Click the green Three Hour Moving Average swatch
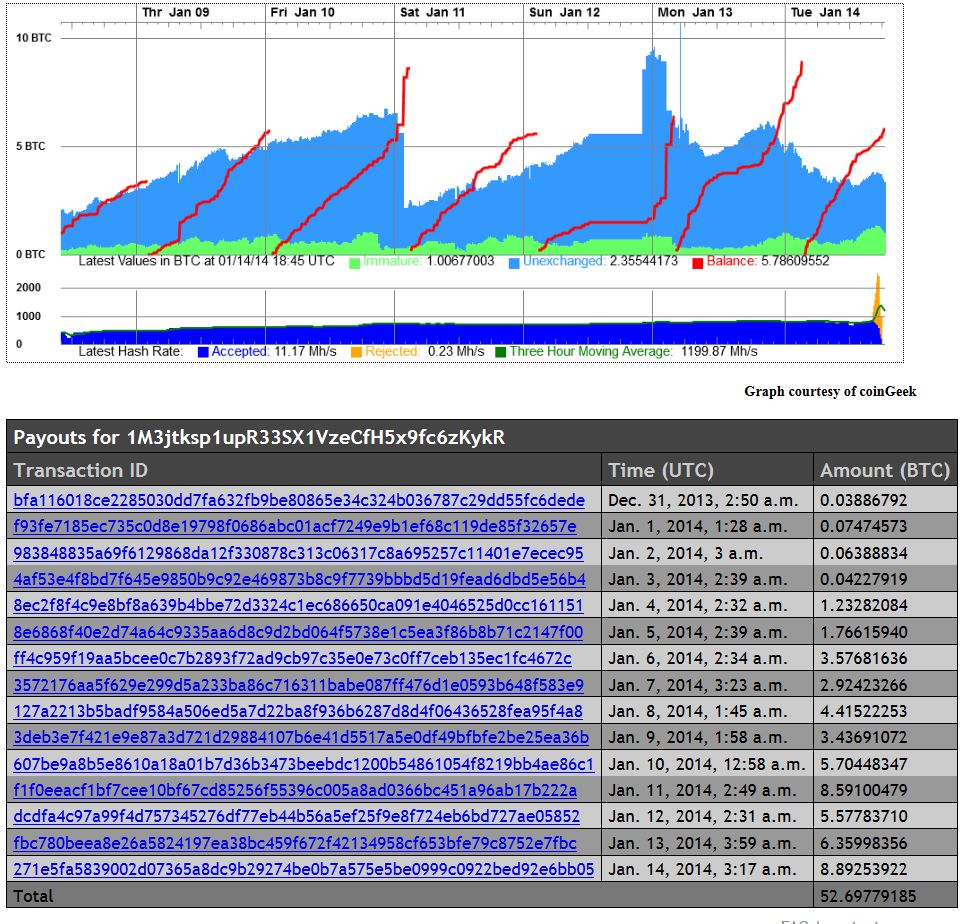 coord(501,352)
